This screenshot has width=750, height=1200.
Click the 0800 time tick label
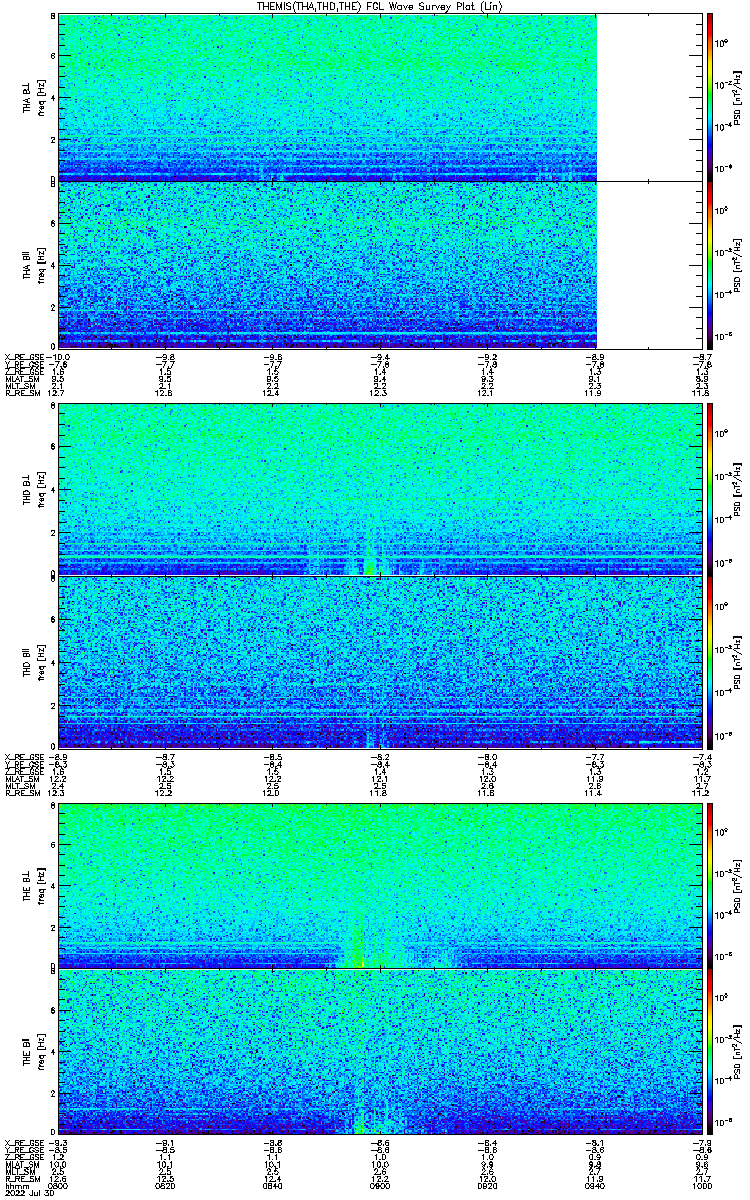[x=59, y=1185]
